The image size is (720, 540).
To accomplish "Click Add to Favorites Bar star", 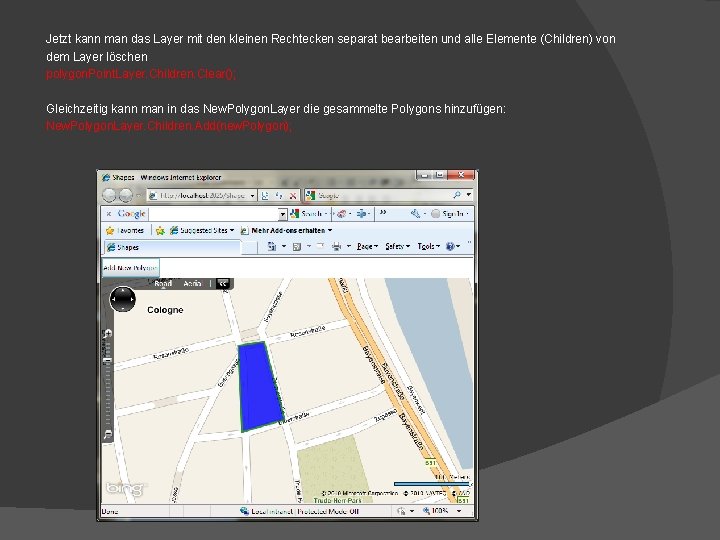I will coord(160,231).
